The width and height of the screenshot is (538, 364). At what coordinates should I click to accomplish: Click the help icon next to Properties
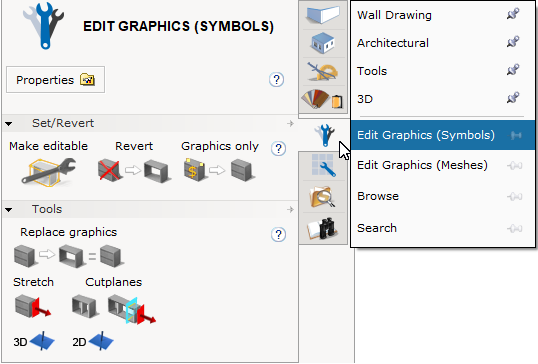[x=276, y=80]
